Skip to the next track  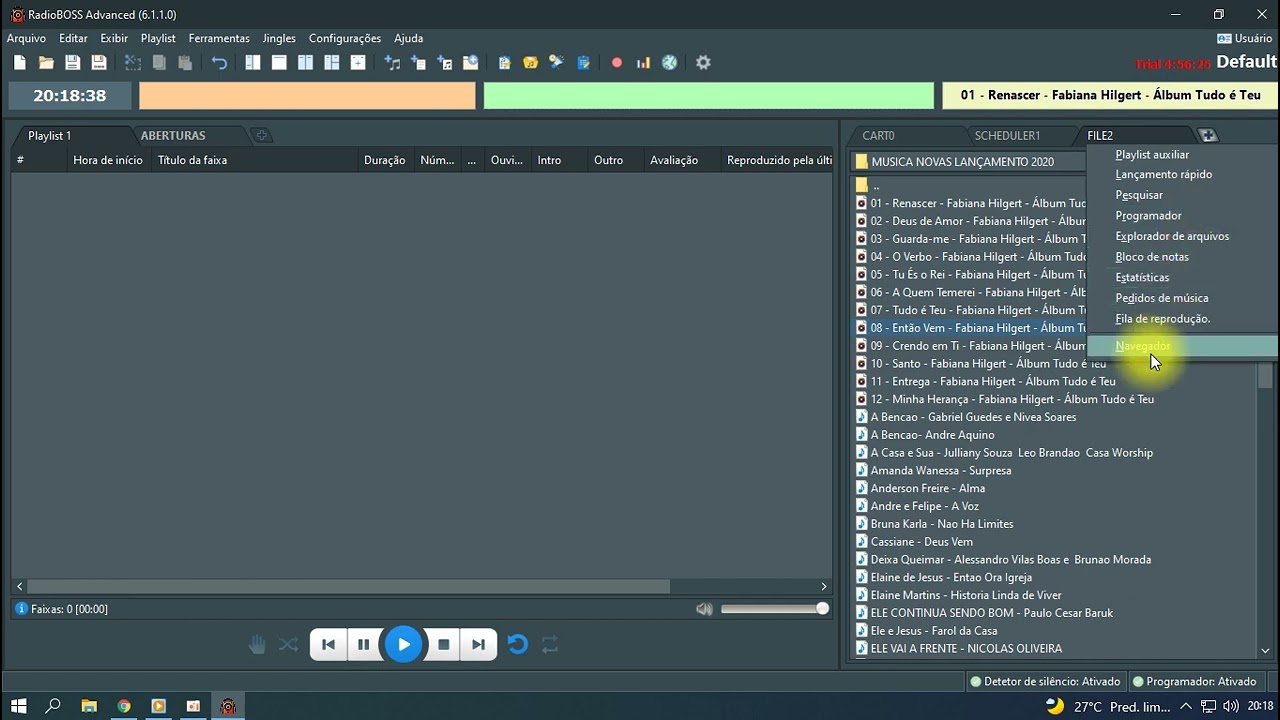point(478,644)
